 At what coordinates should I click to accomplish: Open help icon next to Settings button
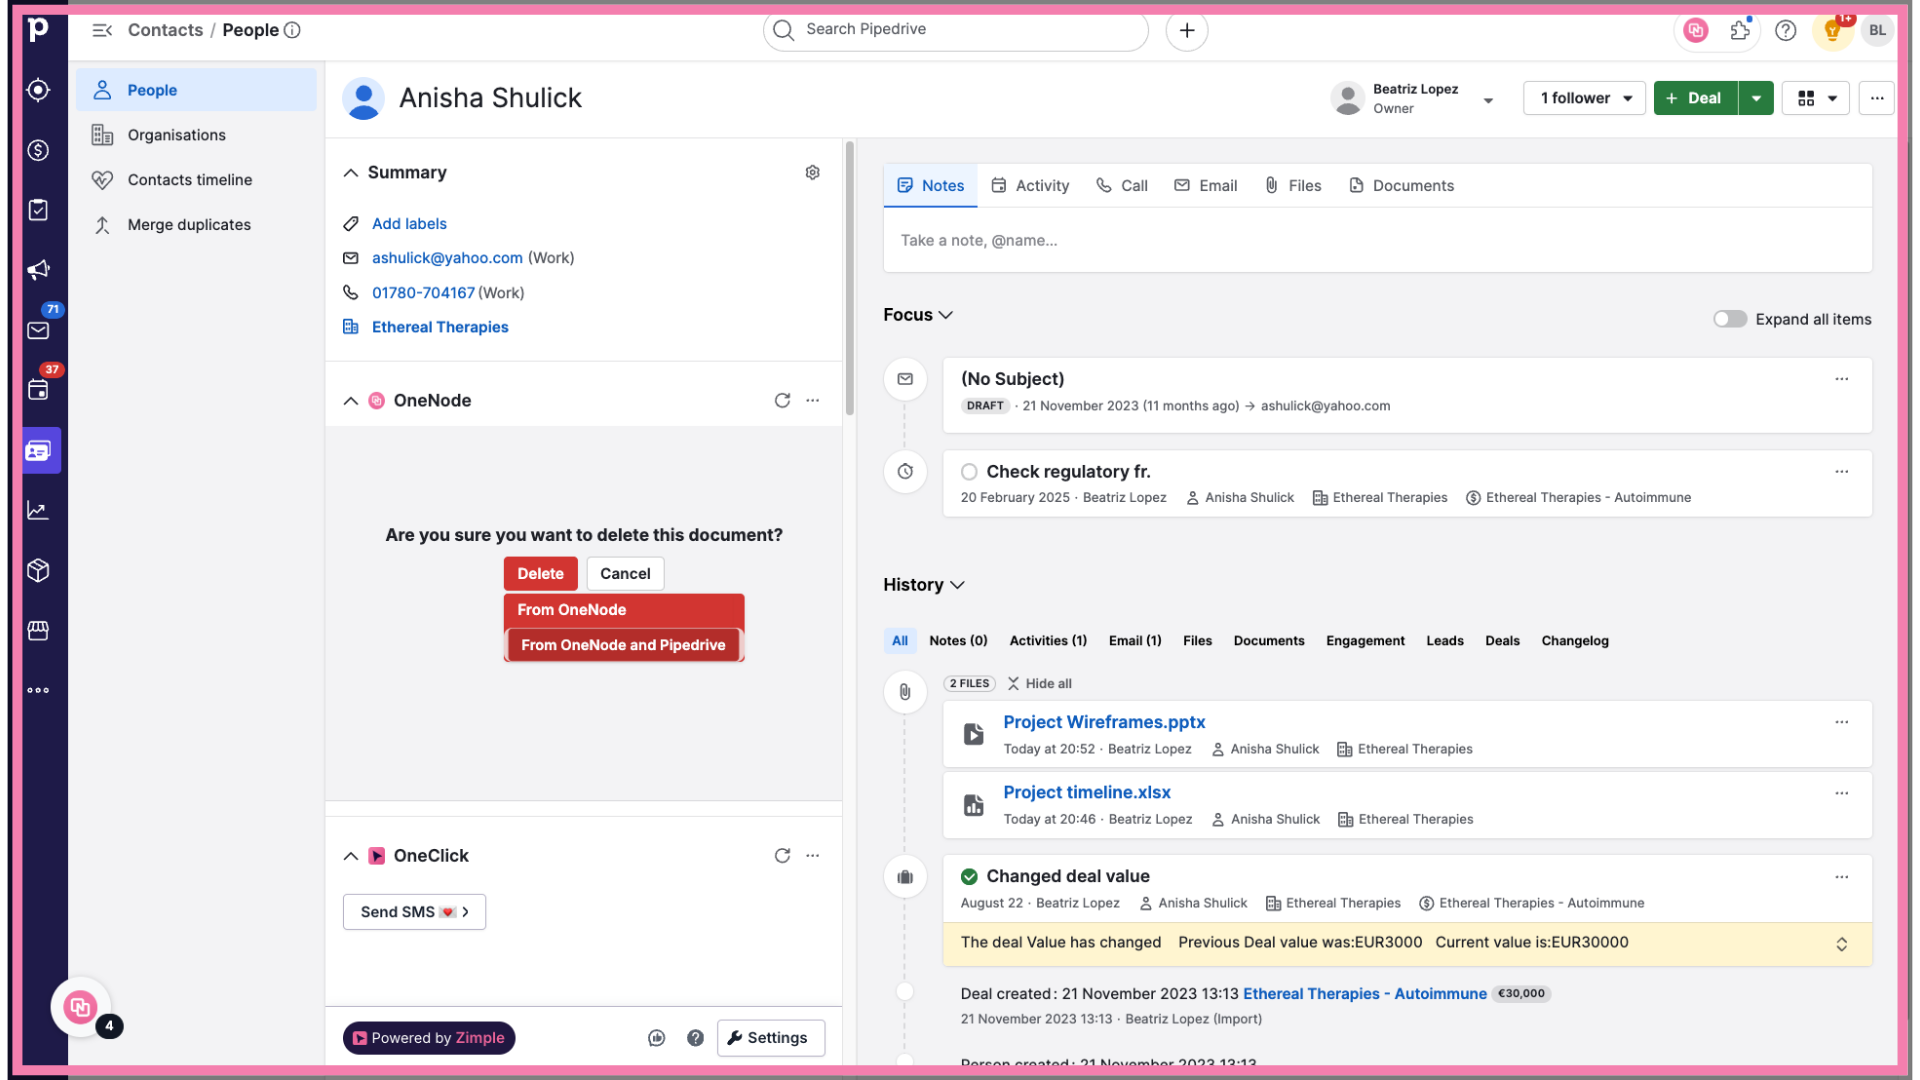pyautogui.click(x=696, y=1038)
